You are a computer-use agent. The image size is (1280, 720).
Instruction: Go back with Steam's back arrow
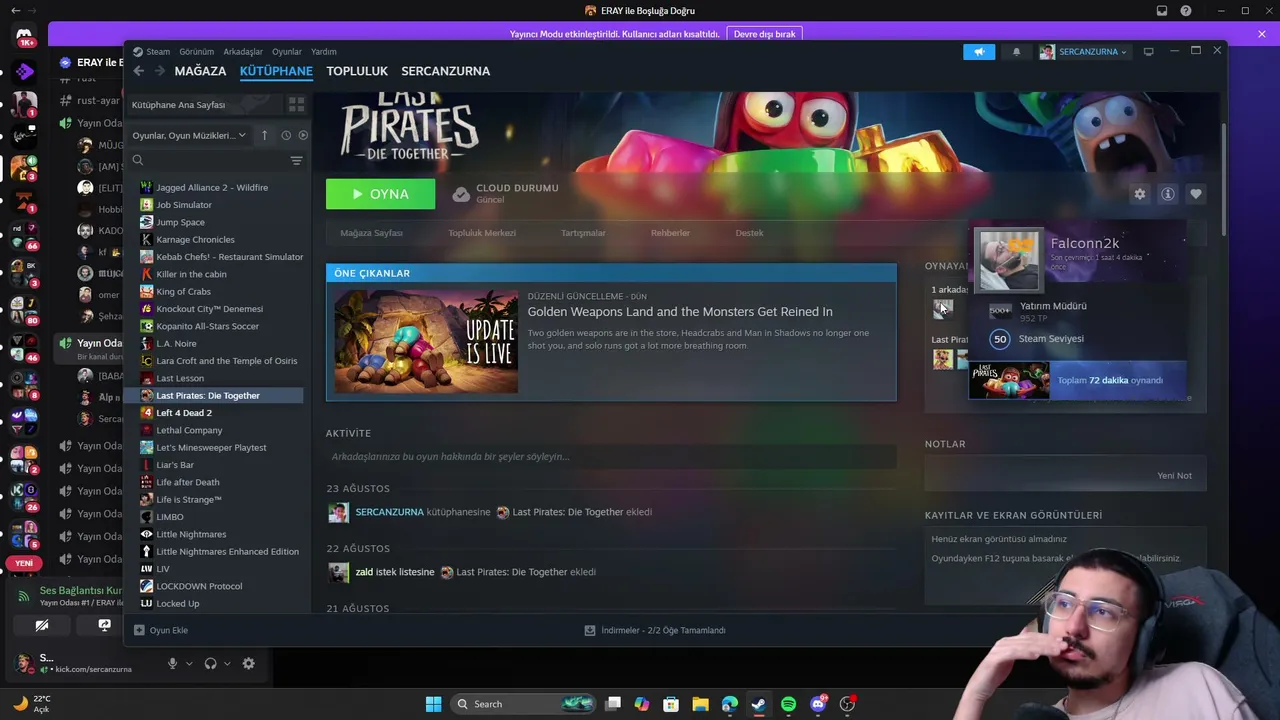pos(139,71)
